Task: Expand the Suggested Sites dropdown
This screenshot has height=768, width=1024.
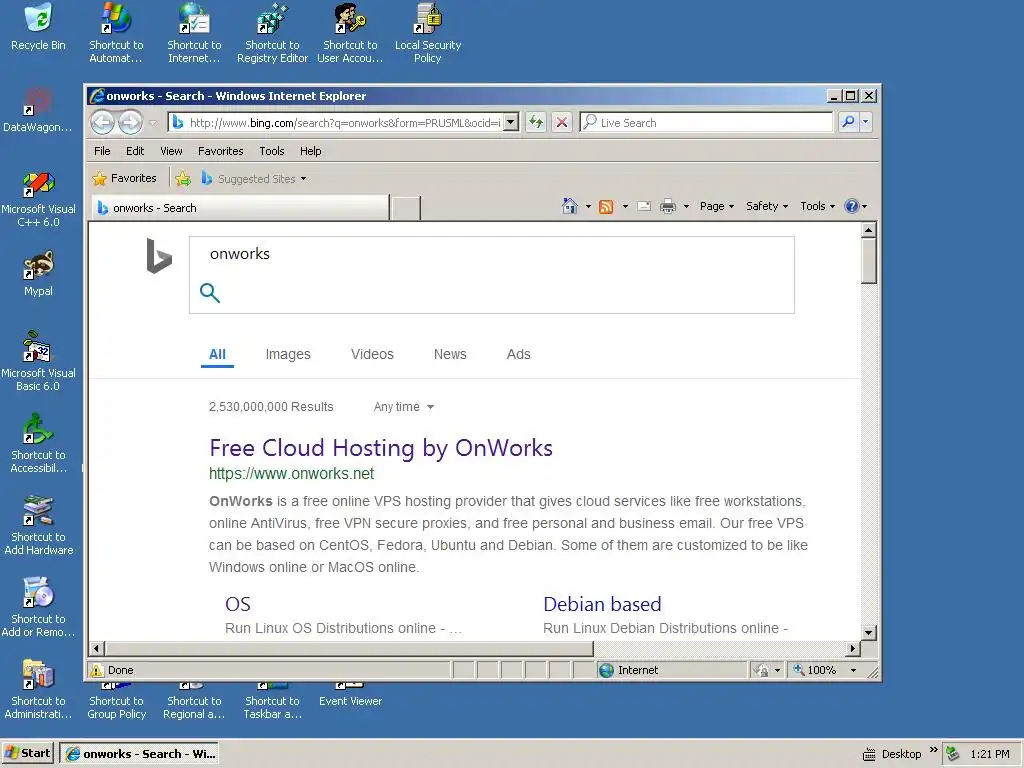Action: [303, 179]
